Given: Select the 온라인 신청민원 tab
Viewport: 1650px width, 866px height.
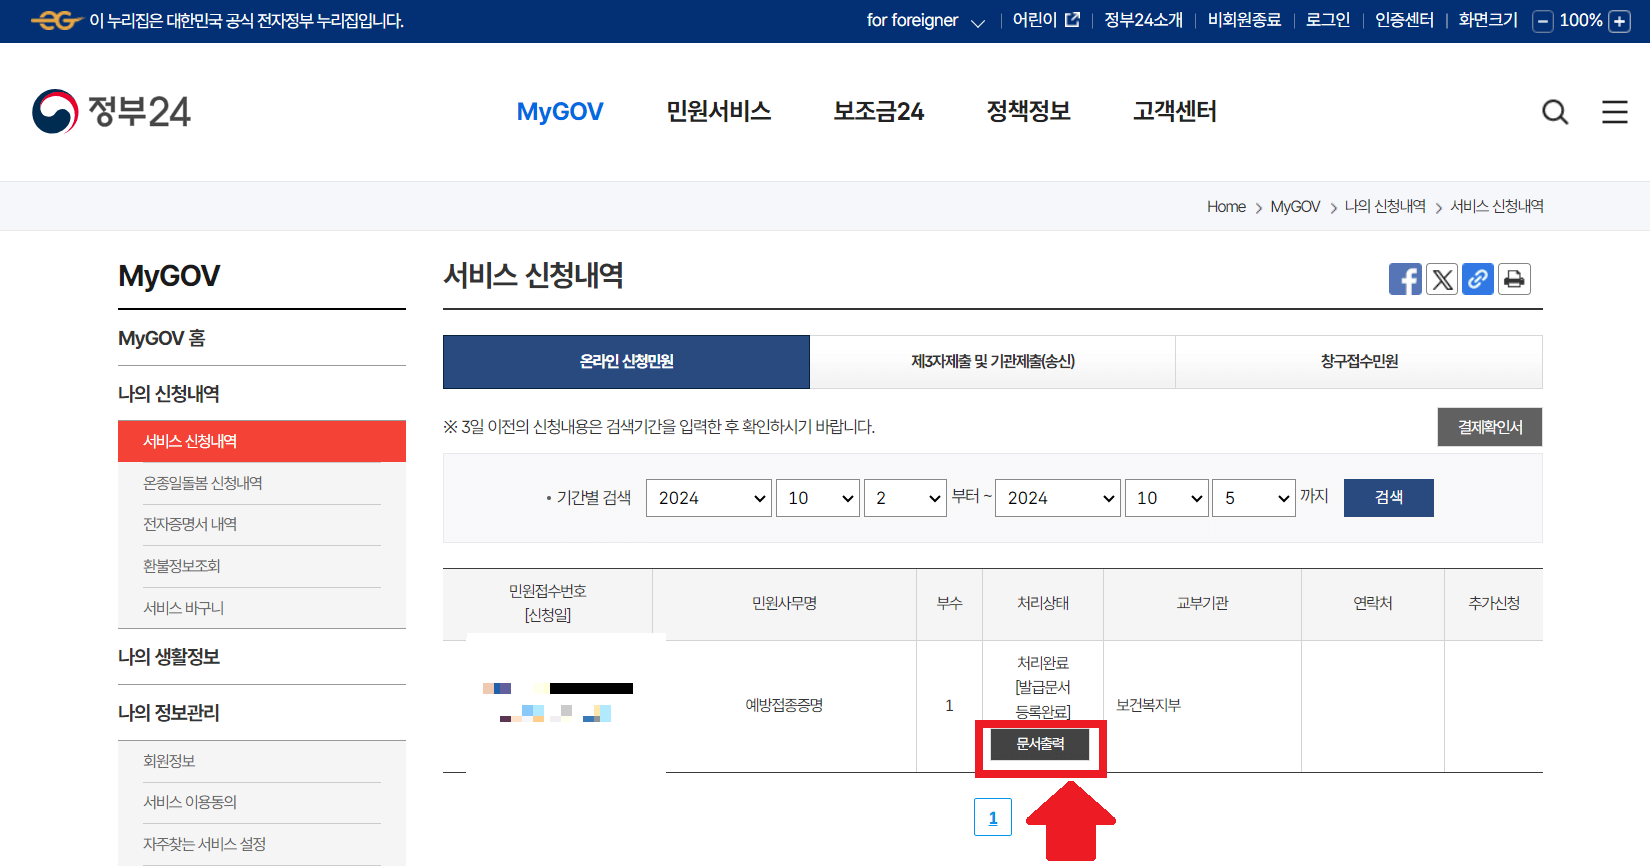Looking at the screenshot, I should pyautogui.click(x=626, y=362).
